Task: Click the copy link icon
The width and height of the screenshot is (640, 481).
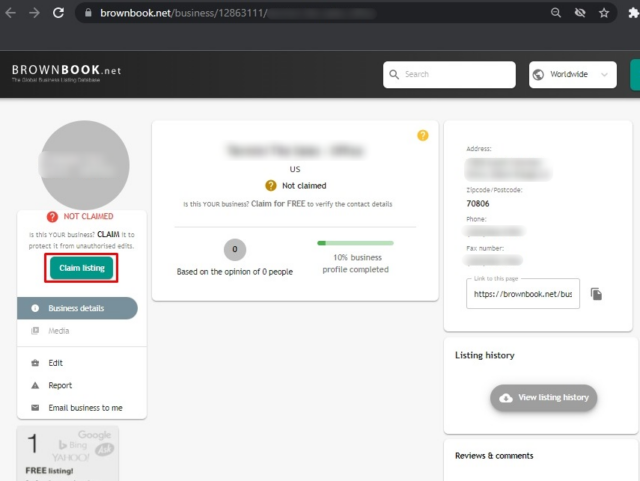Action: coord(596,294)
